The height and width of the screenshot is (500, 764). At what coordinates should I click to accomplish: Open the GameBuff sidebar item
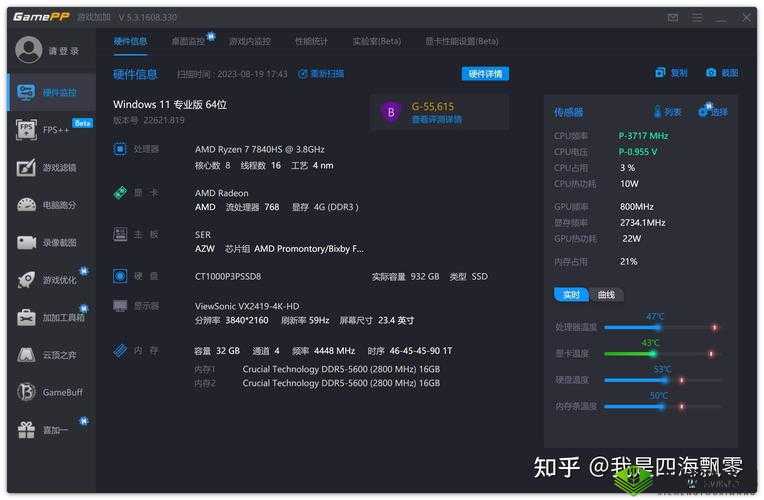[52, 392]
